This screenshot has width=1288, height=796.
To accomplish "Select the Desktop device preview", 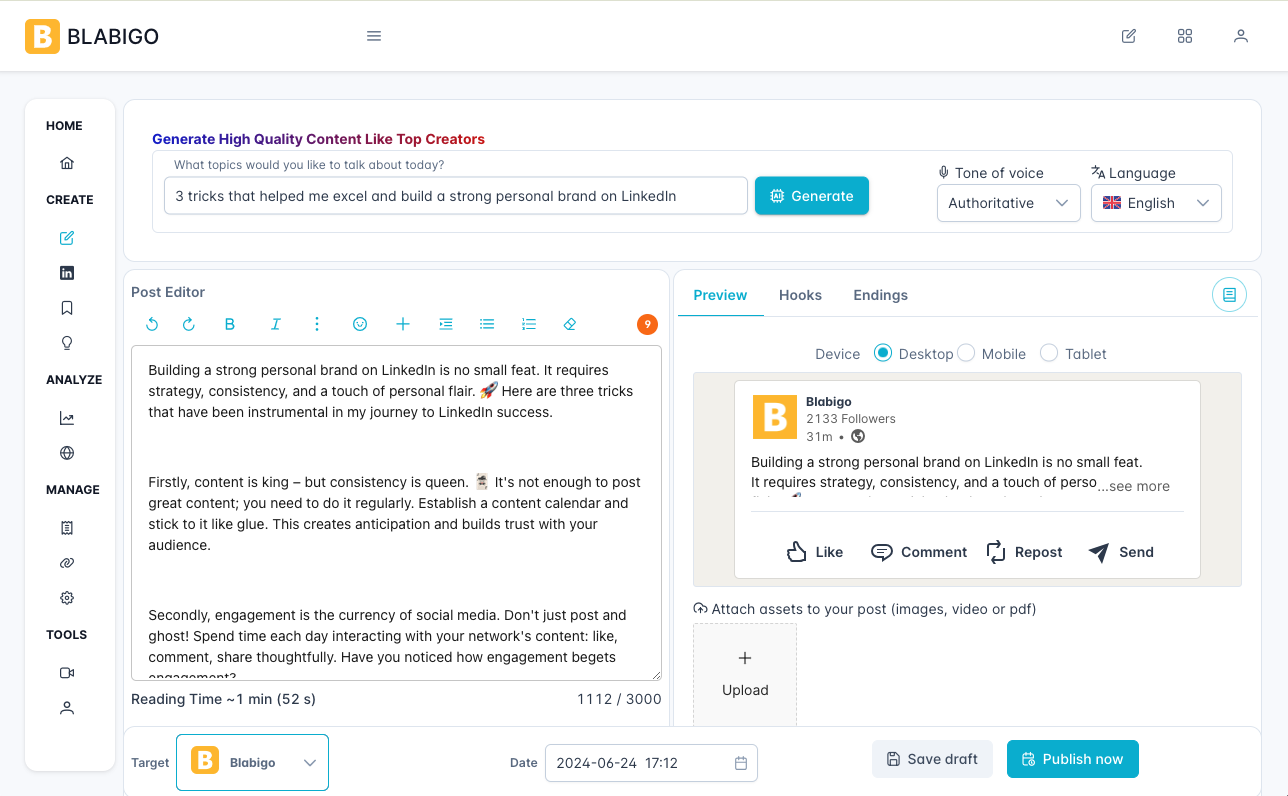I will [881, 353].
